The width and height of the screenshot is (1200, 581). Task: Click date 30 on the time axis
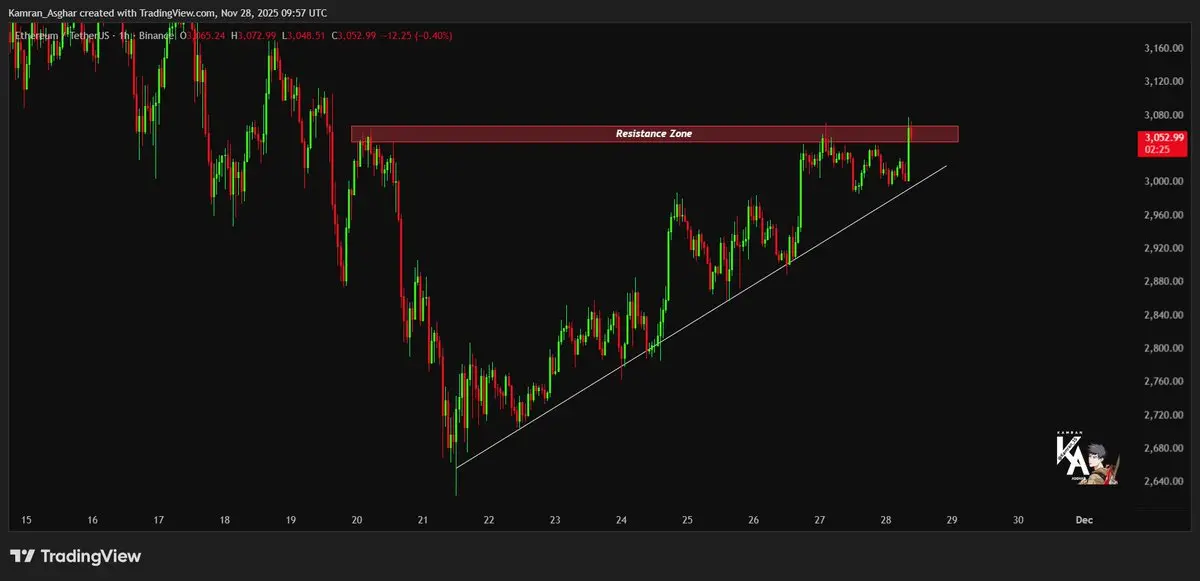click(1018, 520)
